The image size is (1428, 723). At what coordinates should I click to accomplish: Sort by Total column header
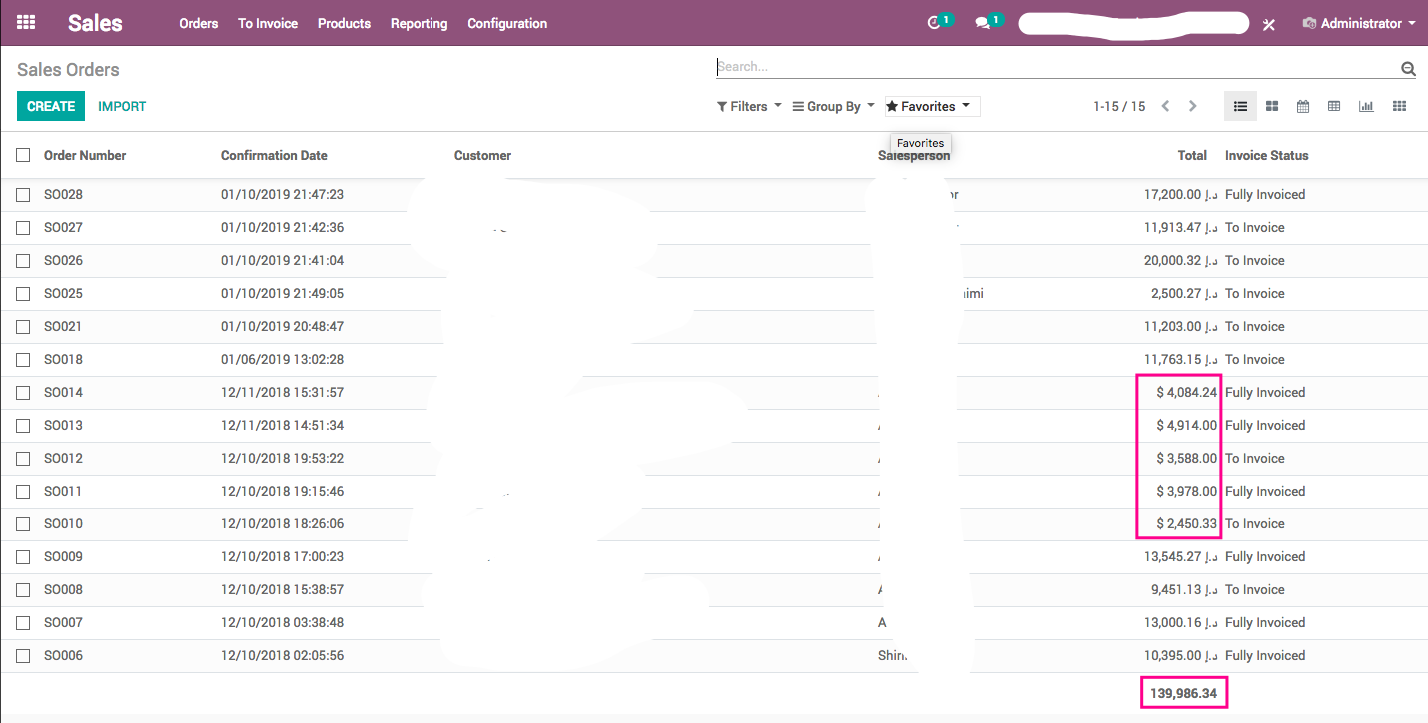pyautogui.click(x=1192, y=155)
